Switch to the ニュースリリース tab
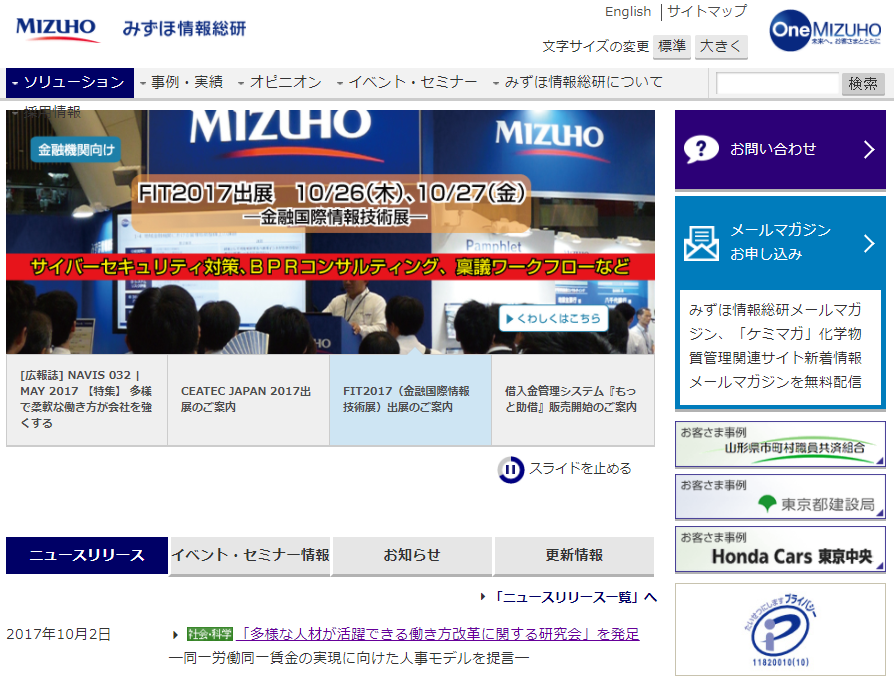The height and width of the screenshot is (680, 894). (87, 555)
